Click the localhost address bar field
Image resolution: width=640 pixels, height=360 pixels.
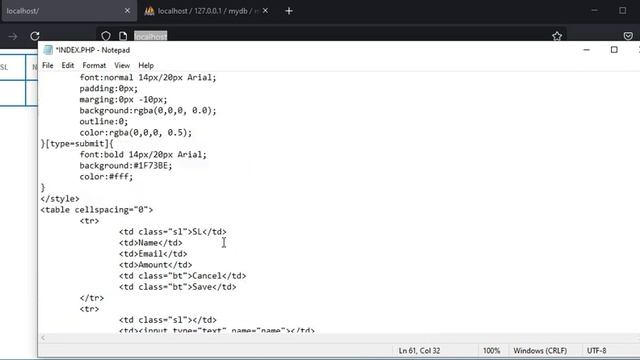[x=331, y=36]
